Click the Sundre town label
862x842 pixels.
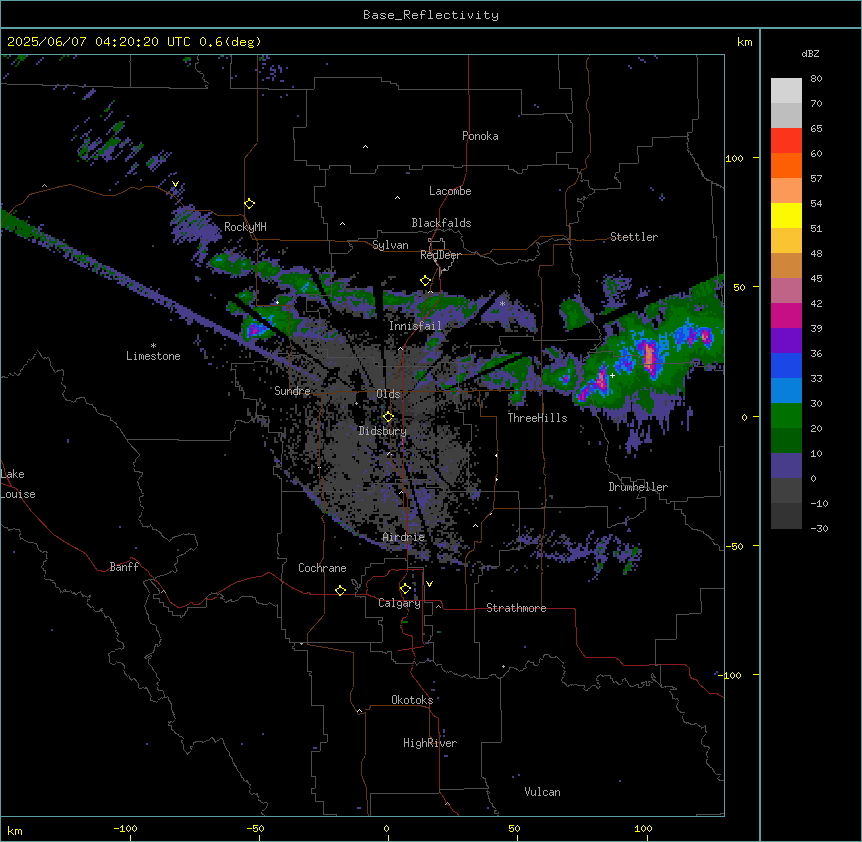tap(292, 391)
